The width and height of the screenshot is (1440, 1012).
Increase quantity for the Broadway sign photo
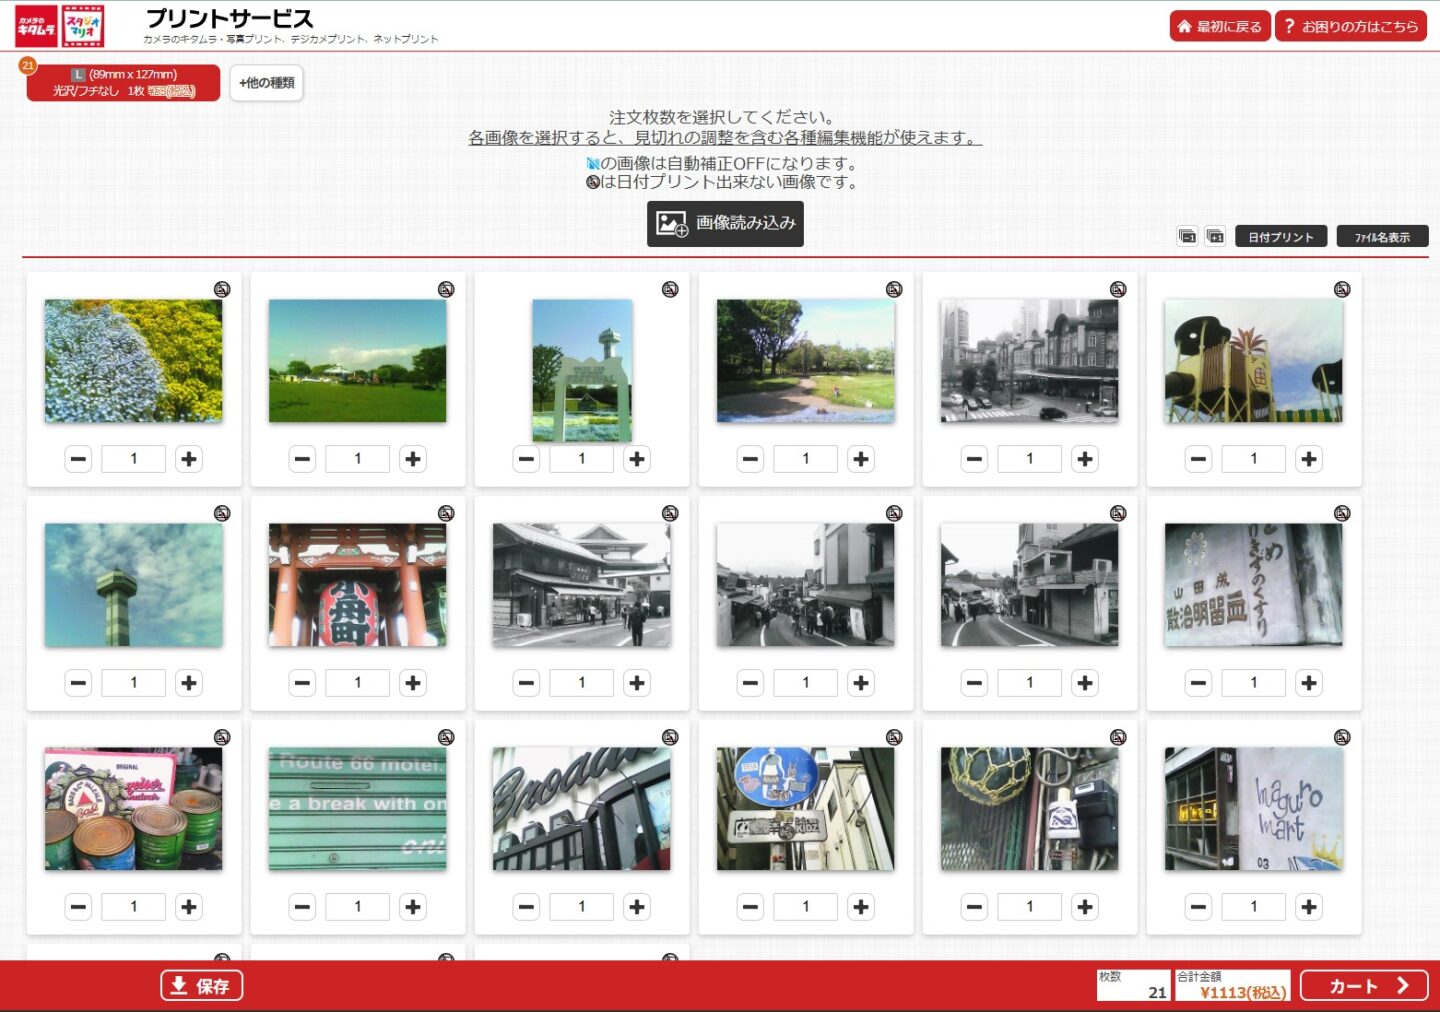click(x=637, y=907)
